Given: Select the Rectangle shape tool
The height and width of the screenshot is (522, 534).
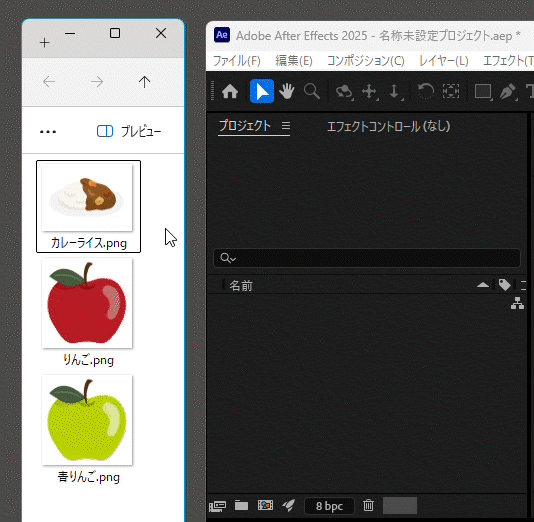Looking at the screenshot, I should (483, 92).
